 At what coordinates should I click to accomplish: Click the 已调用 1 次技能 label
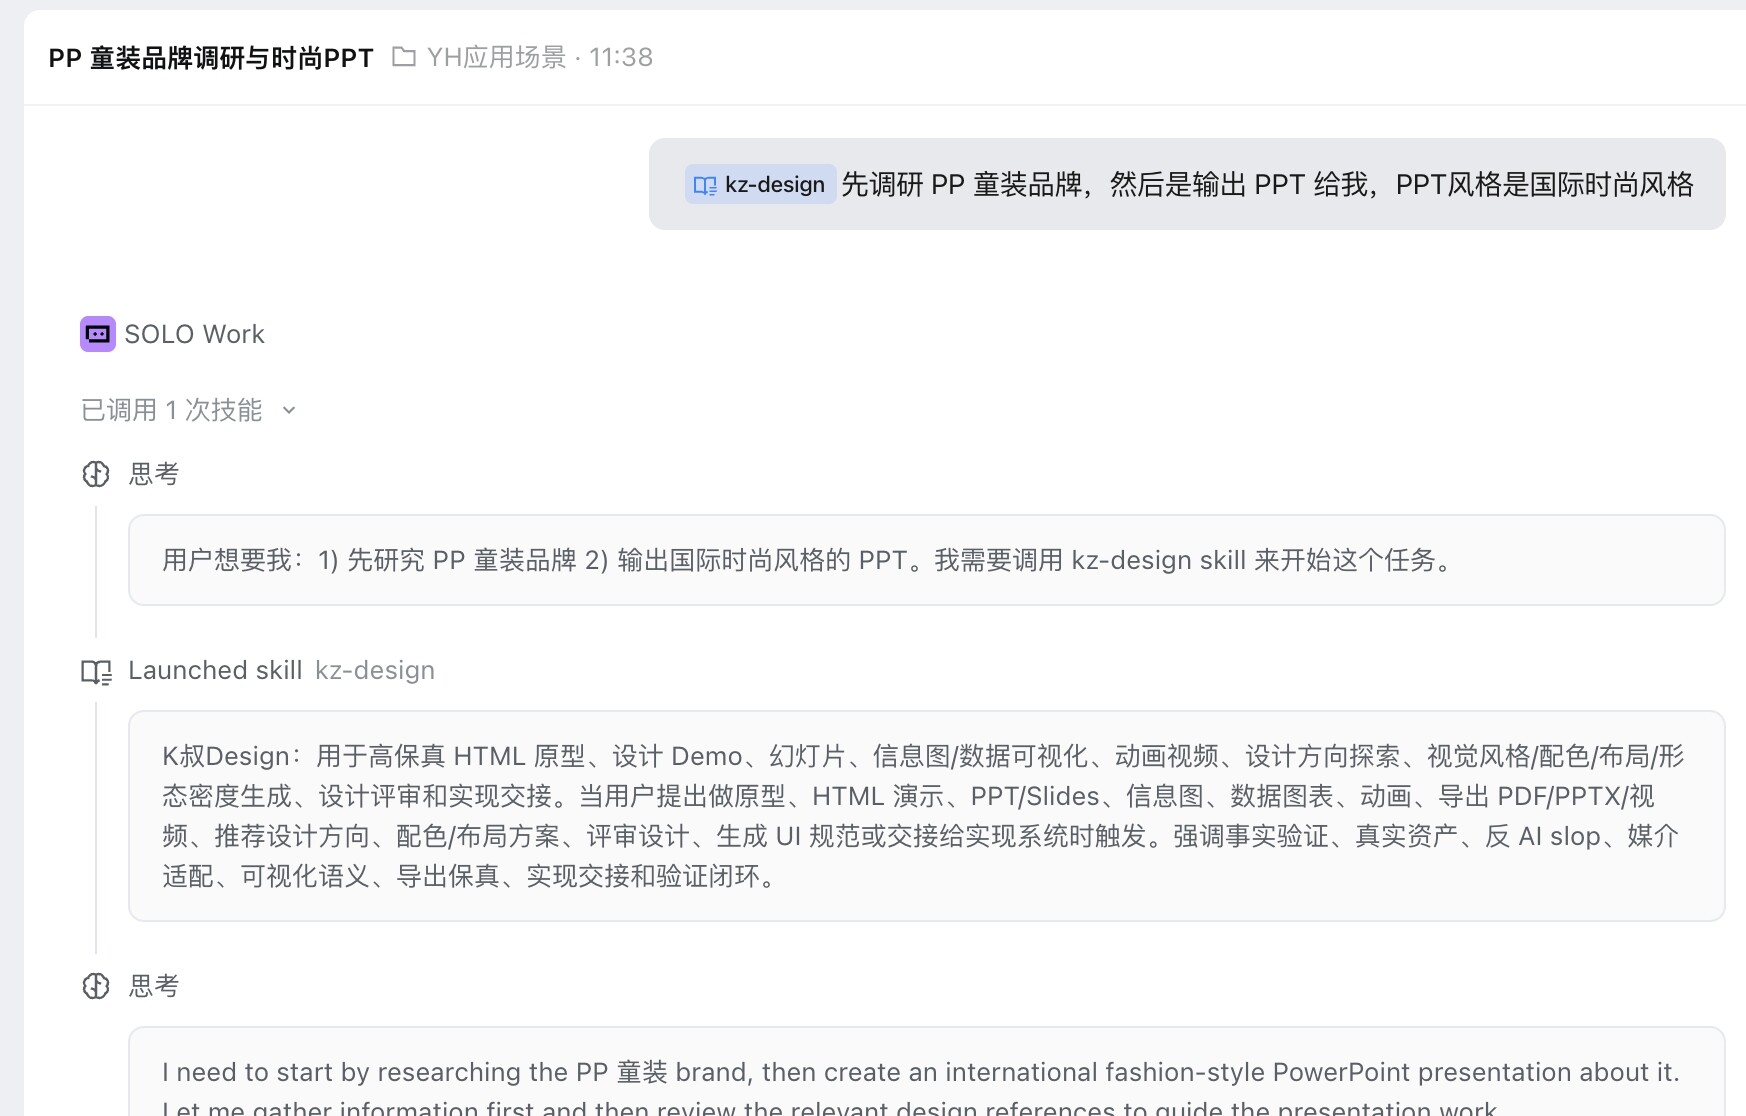(x=172, y=410)
